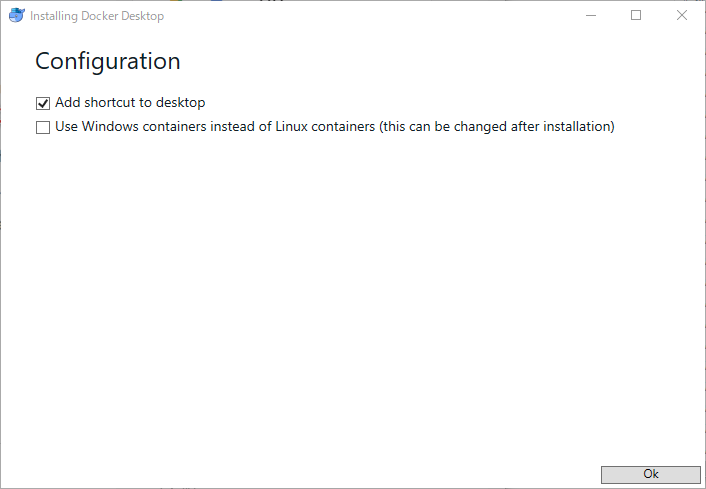Click the "Use Windows containers" label text
This screenshot has height=489, width=706.
[140, 127]
